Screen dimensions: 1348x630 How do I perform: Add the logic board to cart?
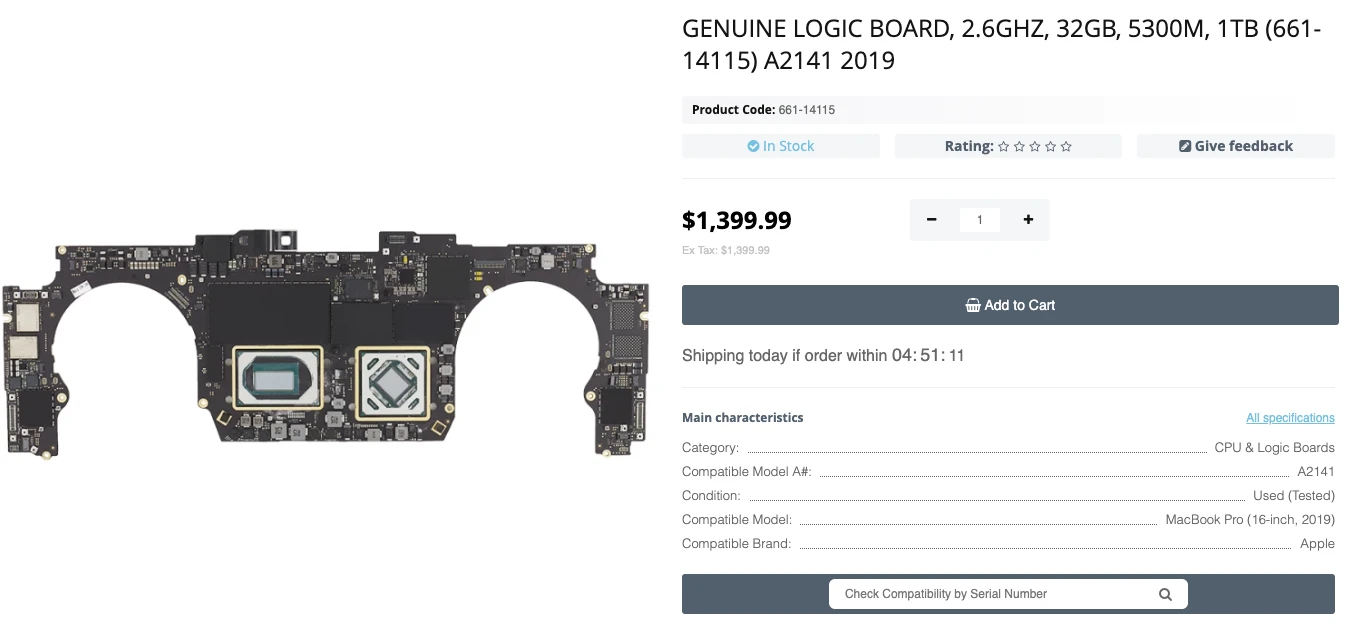pos(1010,305)
